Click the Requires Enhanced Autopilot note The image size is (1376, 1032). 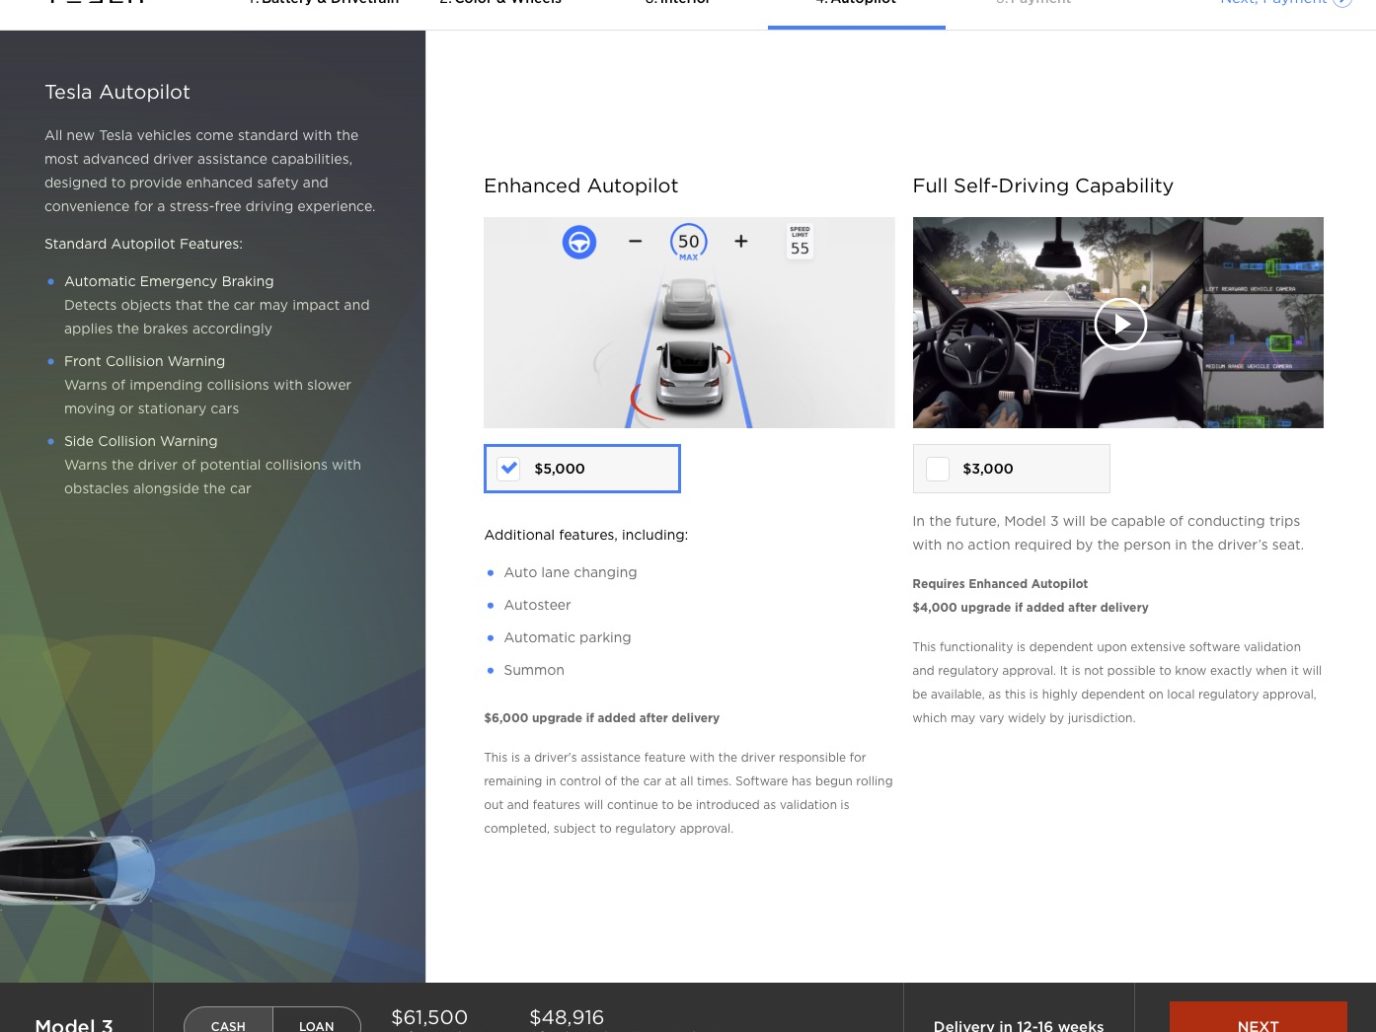pos(1000,584)
